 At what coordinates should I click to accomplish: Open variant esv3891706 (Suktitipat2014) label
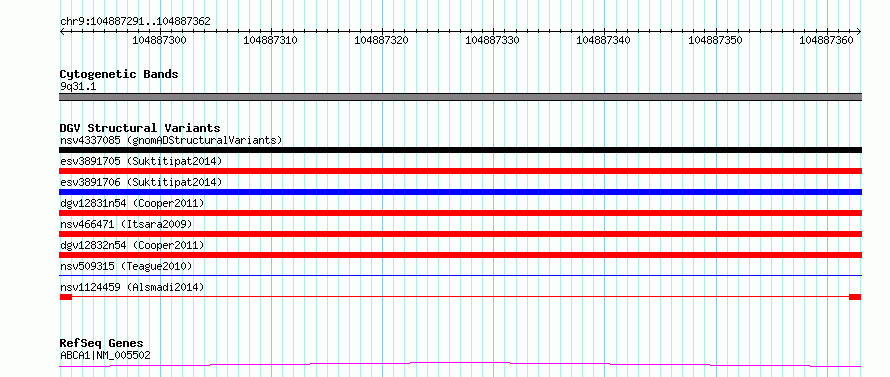tap(141, 182)
